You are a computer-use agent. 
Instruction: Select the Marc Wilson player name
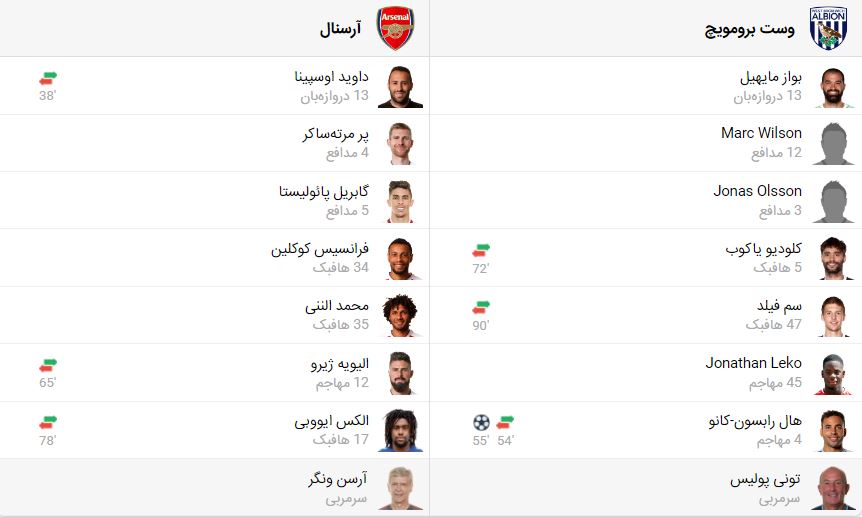point(761,133)
